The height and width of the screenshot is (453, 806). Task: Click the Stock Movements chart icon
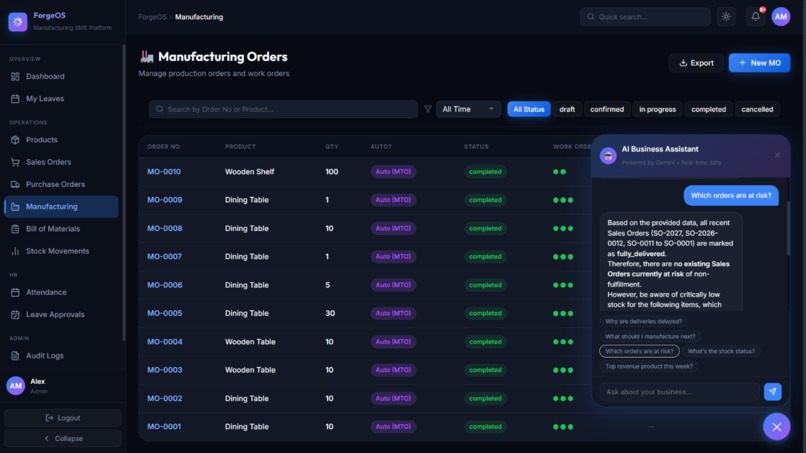15,251
